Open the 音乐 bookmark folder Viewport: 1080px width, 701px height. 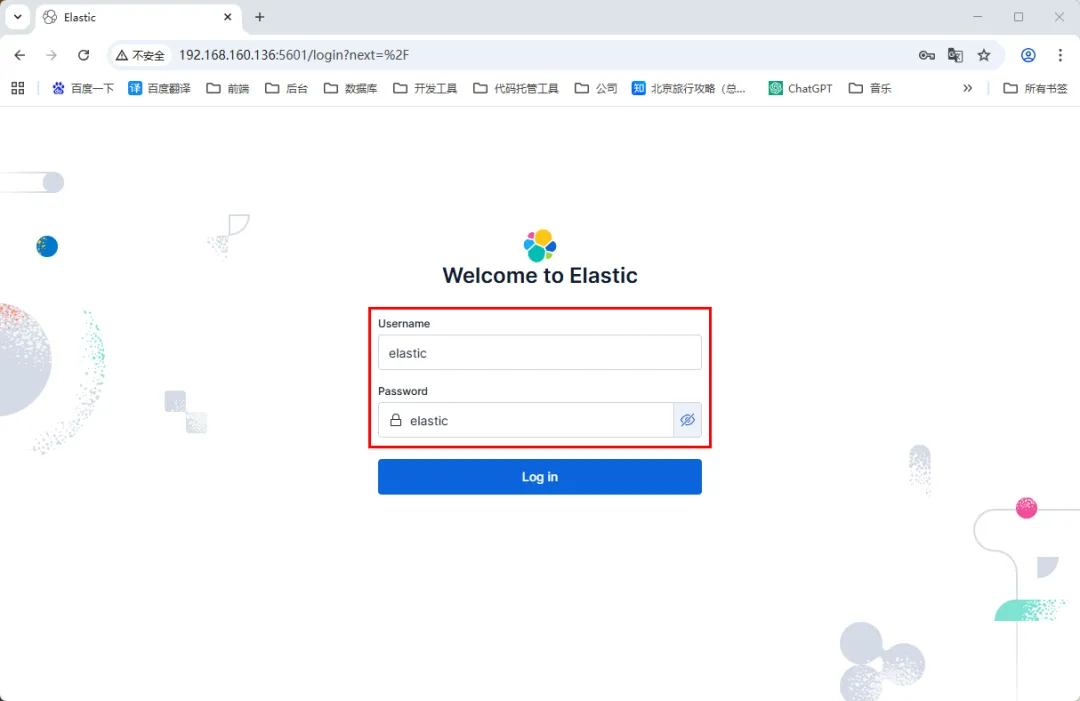click(x=870, y=88)
